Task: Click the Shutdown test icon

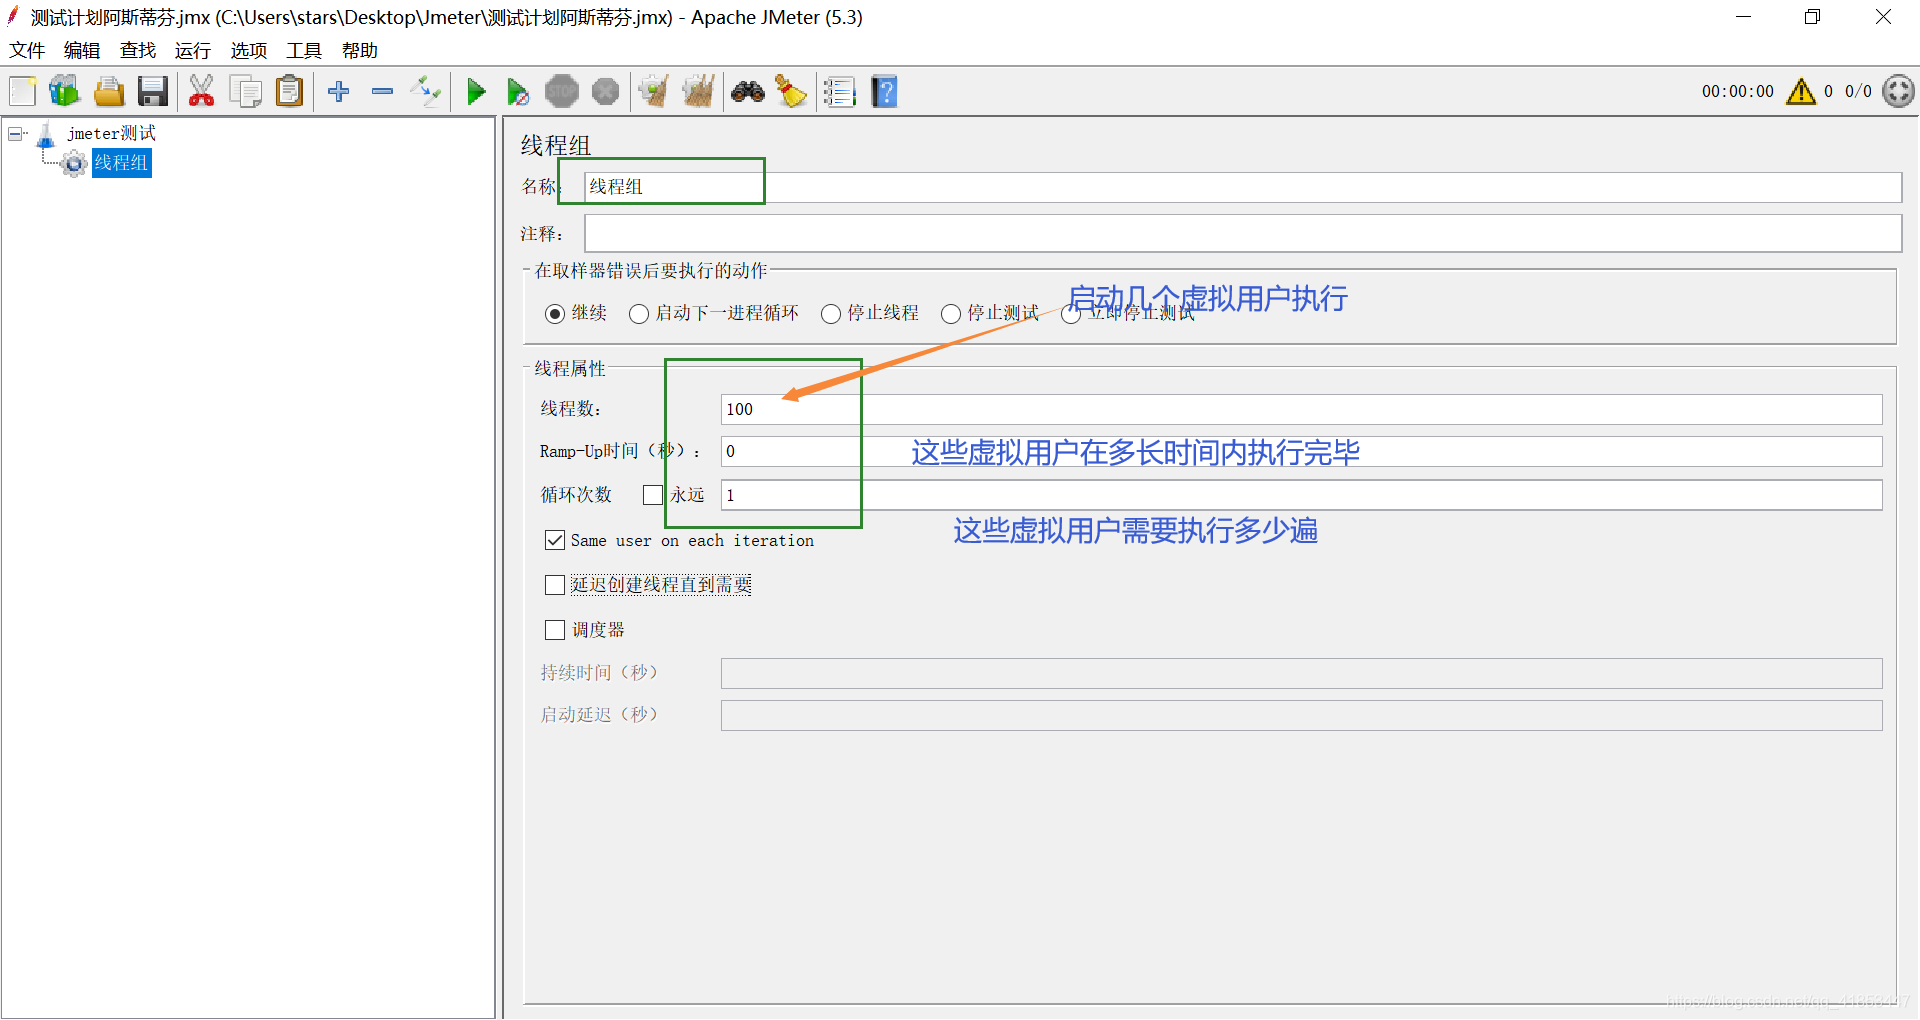Action: click(x=605, y=92)
